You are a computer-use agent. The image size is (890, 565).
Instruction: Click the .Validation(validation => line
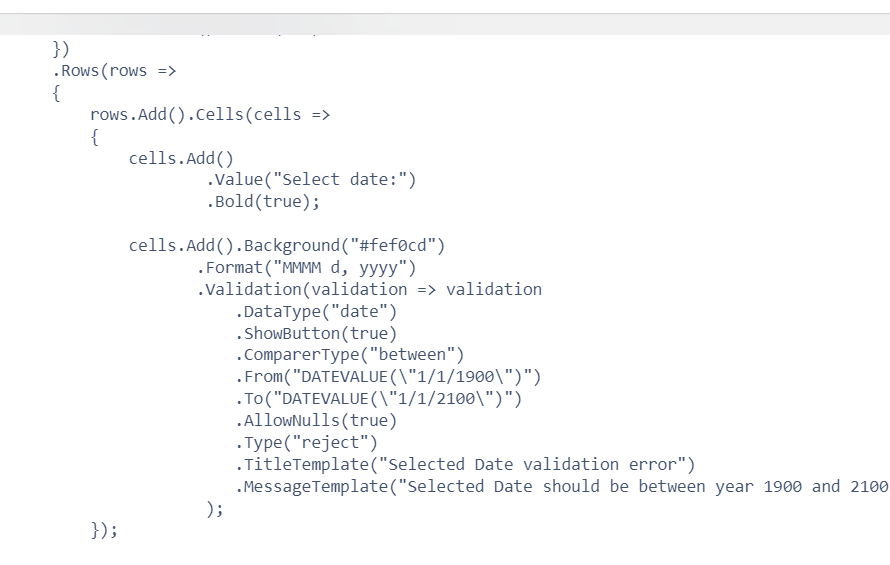[369, 290]
